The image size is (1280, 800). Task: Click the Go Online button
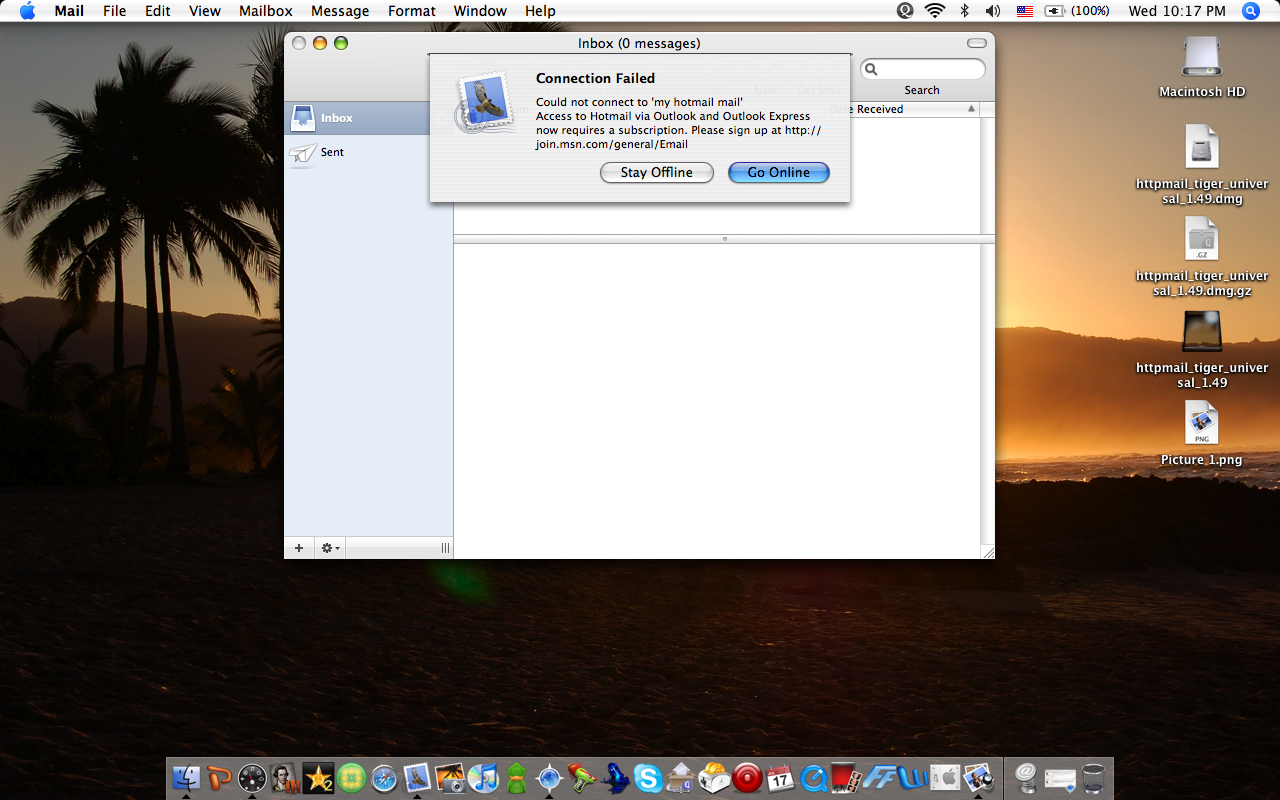[x=779, y=172]
